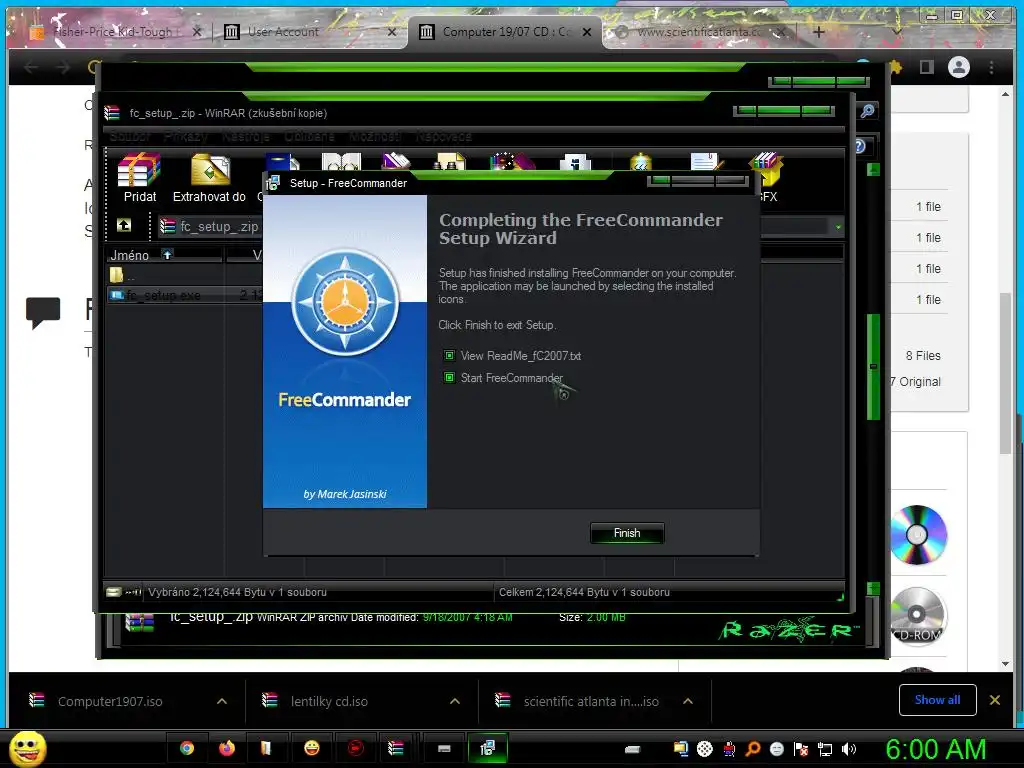Viewport: 1024px width, 768px height.
Task: Click the red-X flag tray icon
Action: pyautogui.click(x=801, y=749)
